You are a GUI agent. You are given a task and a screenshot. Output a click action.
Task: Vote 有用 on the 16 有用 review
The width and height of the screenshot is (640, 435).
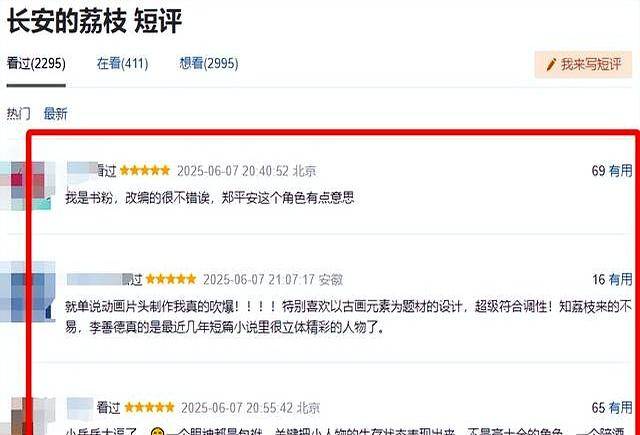(x=620, y=280)
